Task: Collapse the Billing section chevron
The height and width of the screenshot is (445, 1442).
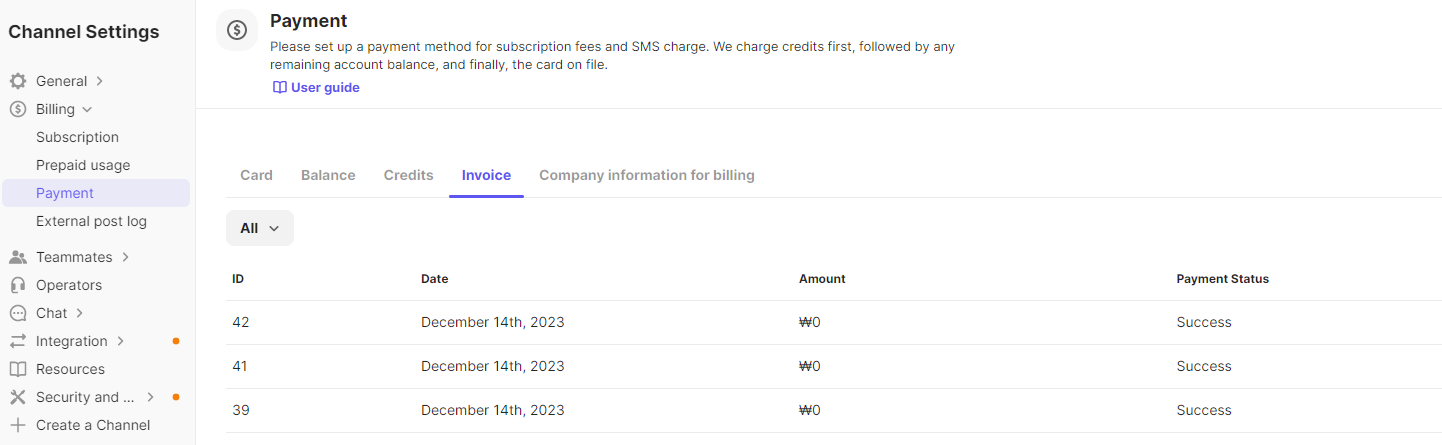Action: [x=87, y=109]
